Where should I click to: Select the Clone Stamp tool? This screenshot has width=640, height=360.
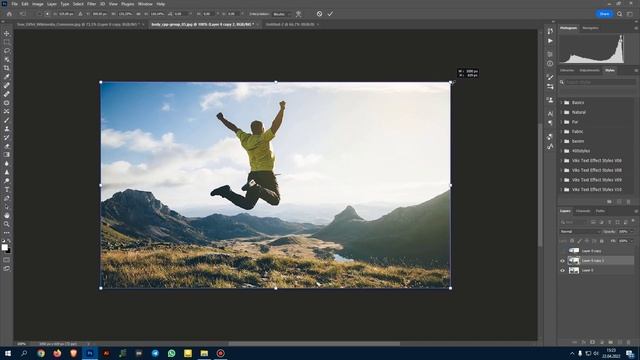click(7, 129)
